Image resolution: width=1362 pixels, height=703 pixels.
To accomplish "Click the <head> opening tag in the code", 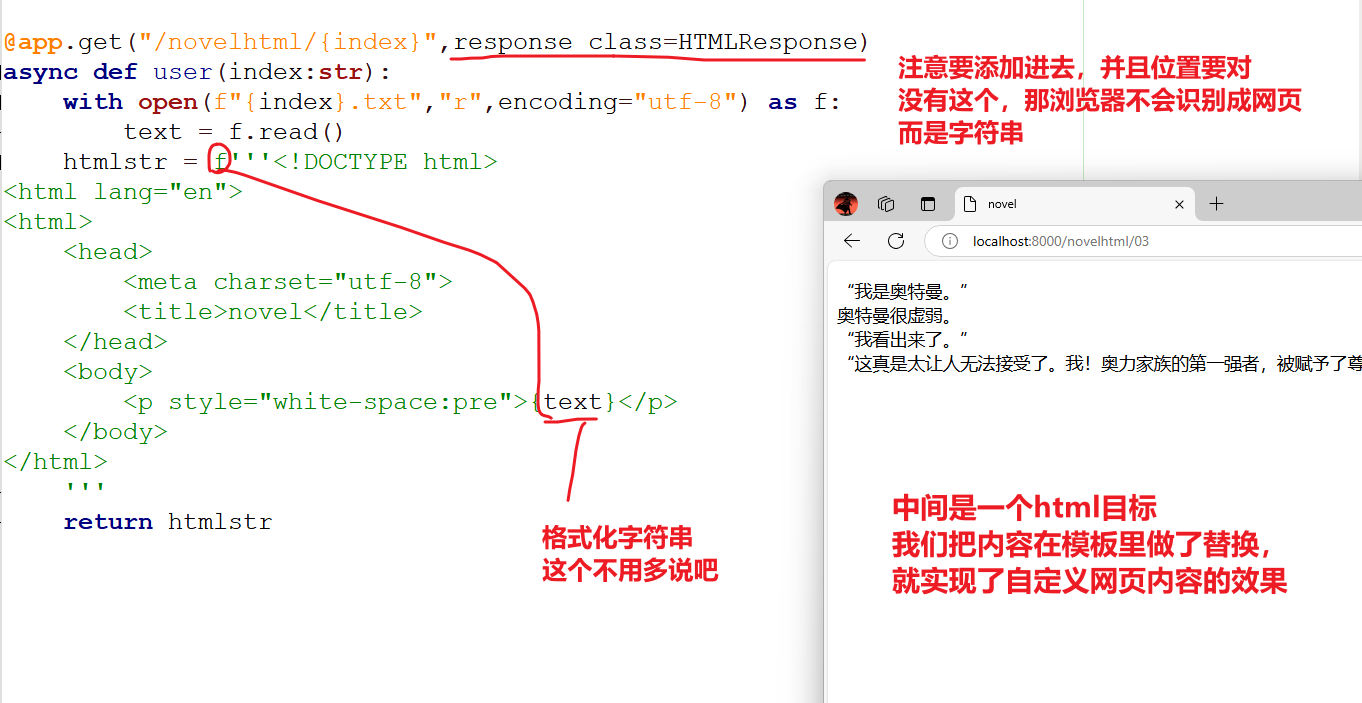I will click(x=108, y=252).
